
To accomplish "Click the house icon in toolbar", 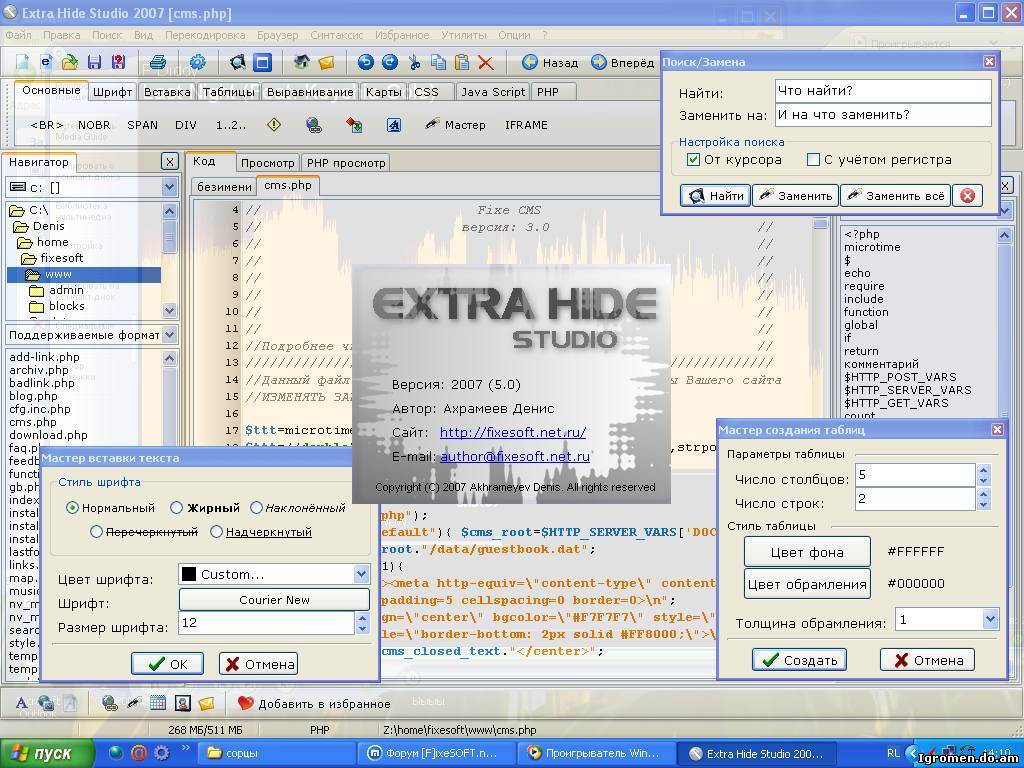I will (x=301, y=63).
